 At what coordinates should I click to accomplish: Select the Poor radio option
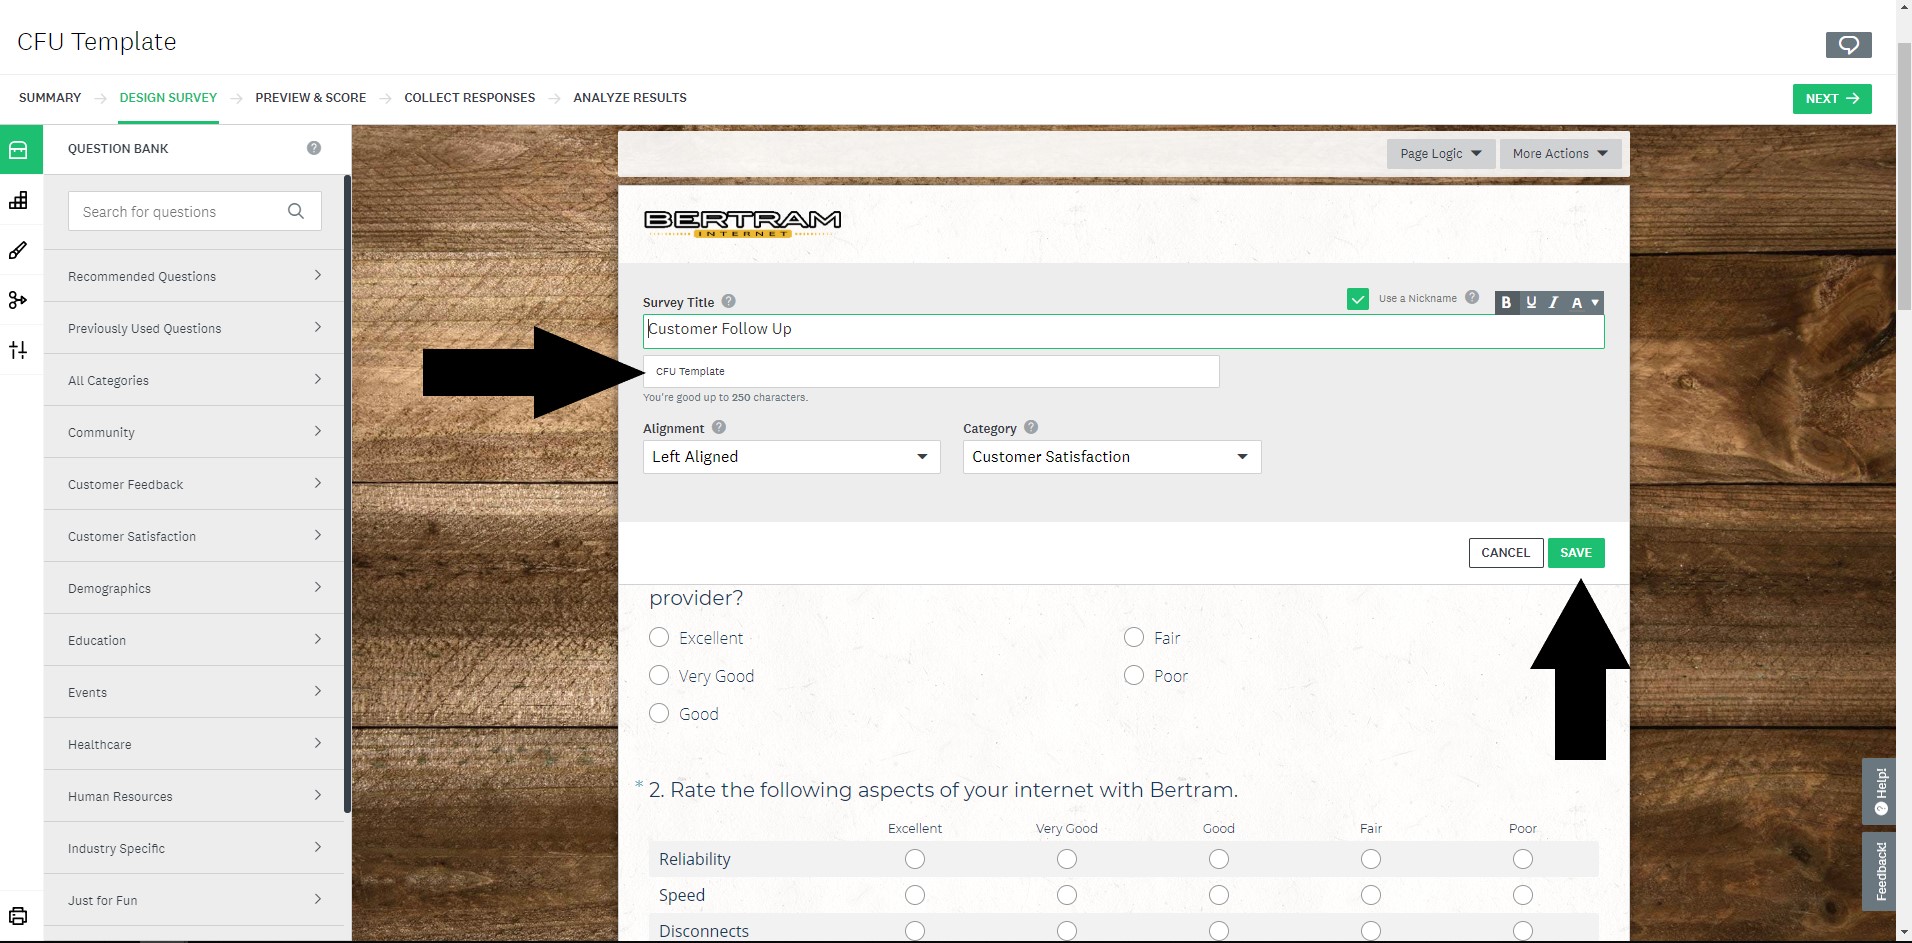click(1134, 676)
